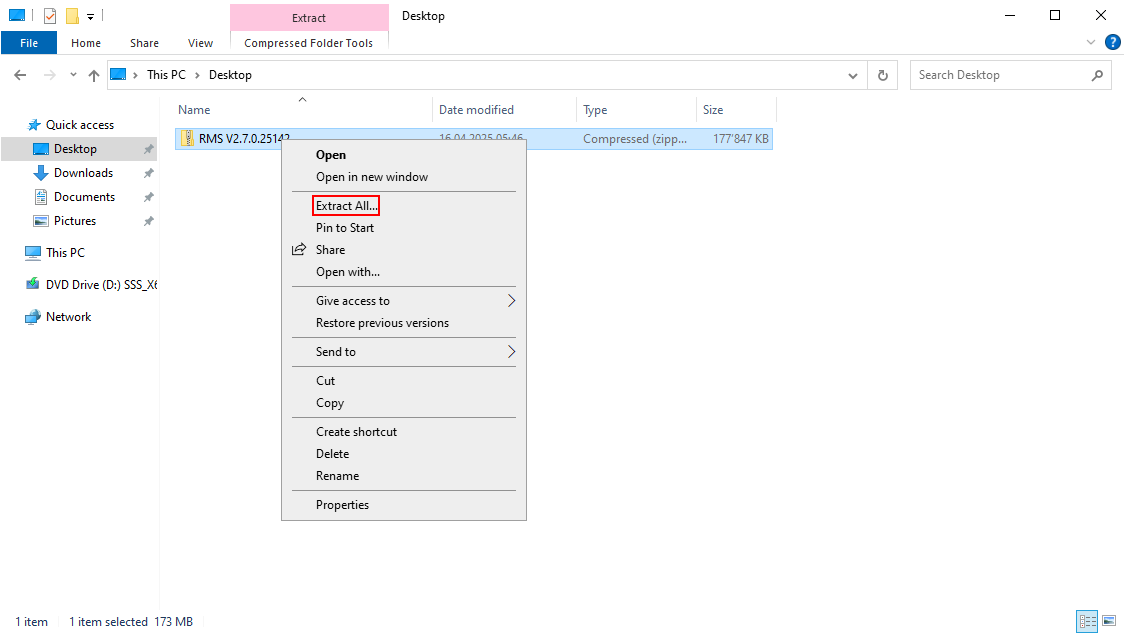
Task: Open the File tab
Action: [29, 43]
